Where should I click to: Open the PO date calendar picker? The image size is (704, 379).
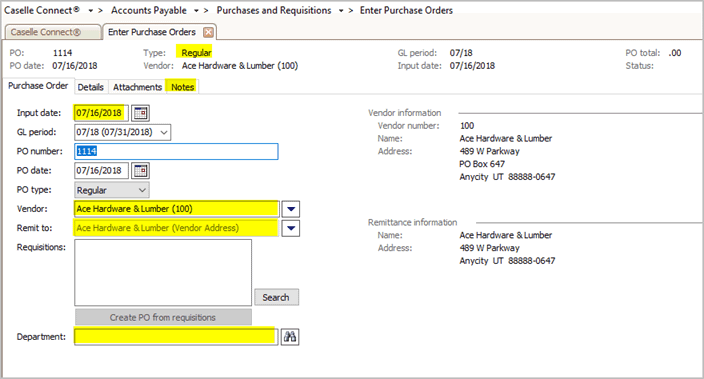pos(140,171)
